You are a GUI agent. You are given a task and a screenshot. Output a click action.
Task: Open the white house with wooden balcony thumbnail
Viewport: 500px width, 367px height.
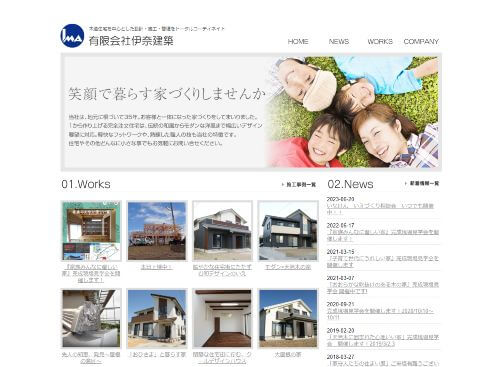tap(157, 319)
